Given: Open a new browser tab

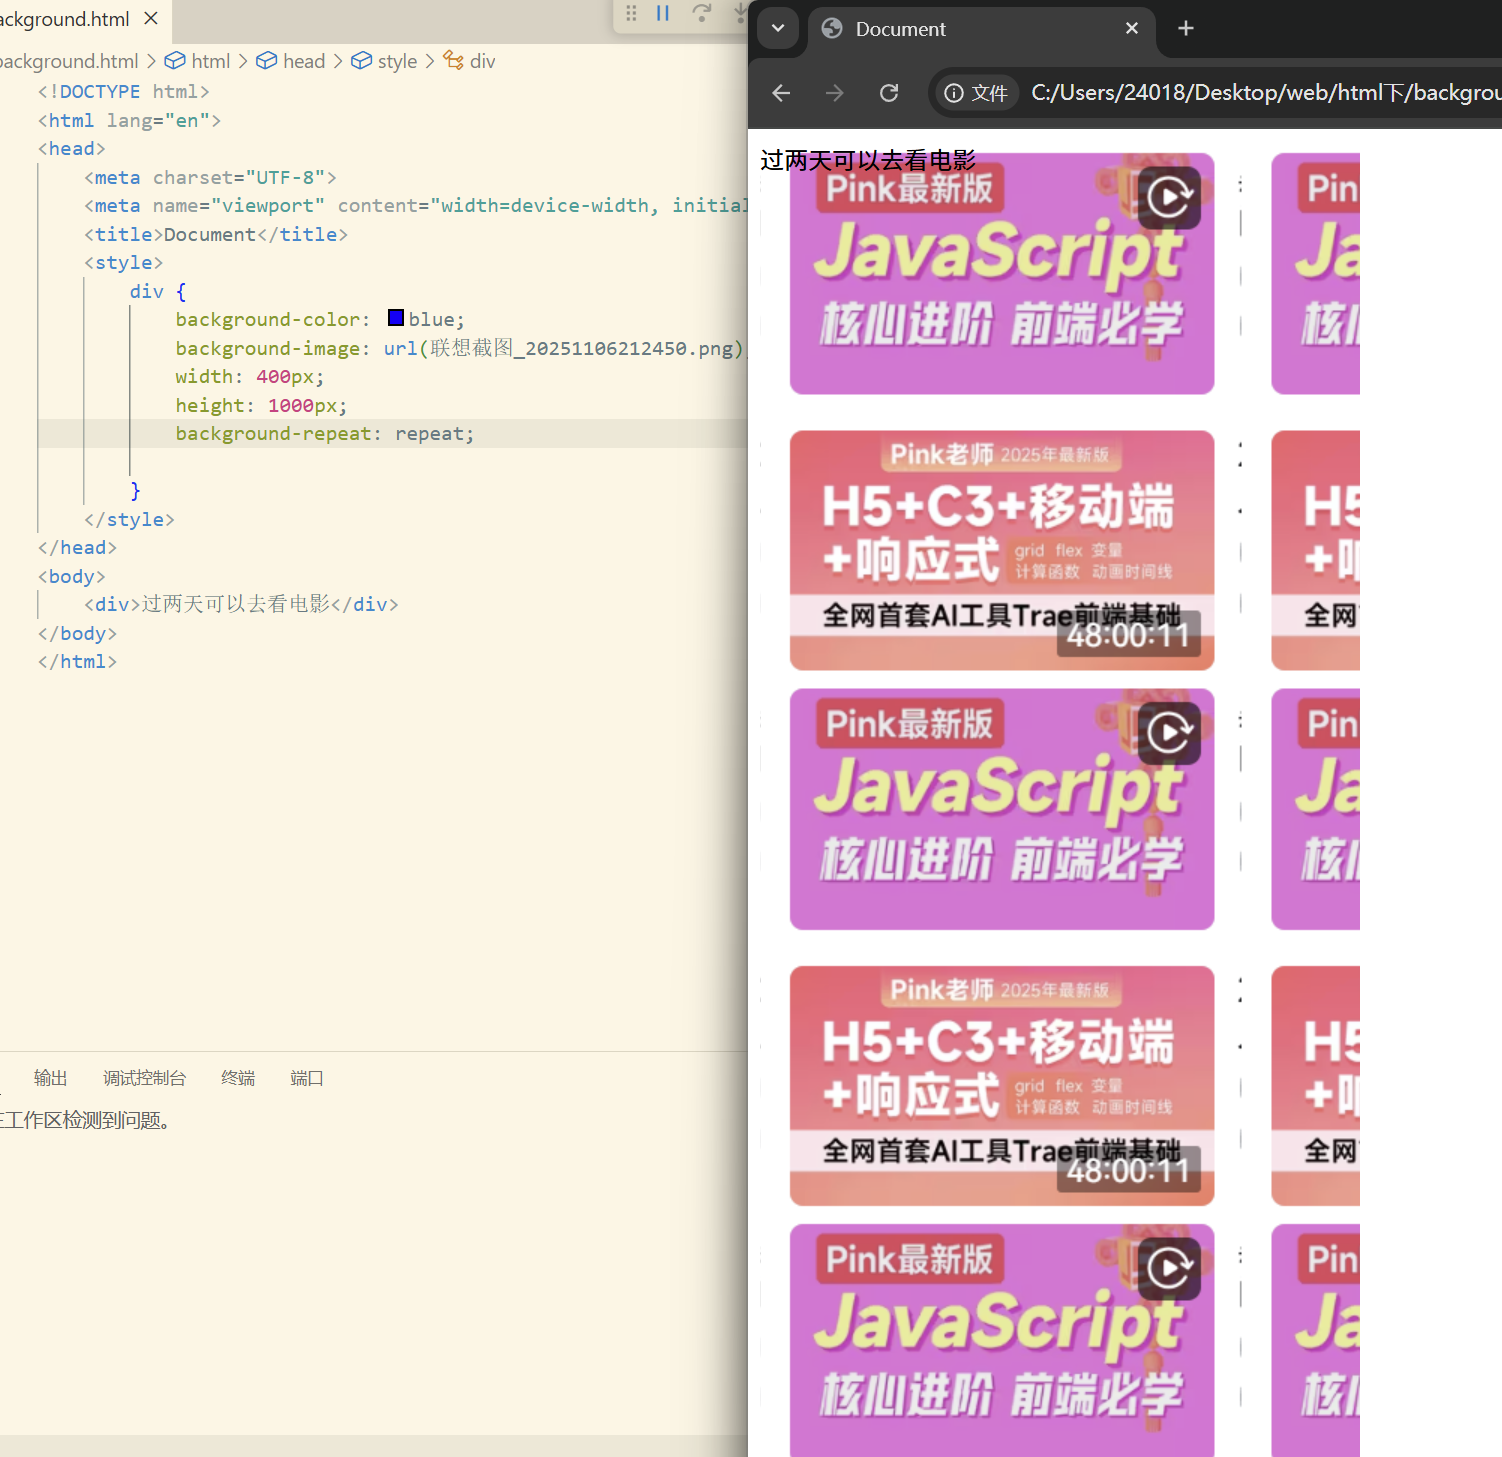Looking at the screenshot, I should tap(1186, 28).
